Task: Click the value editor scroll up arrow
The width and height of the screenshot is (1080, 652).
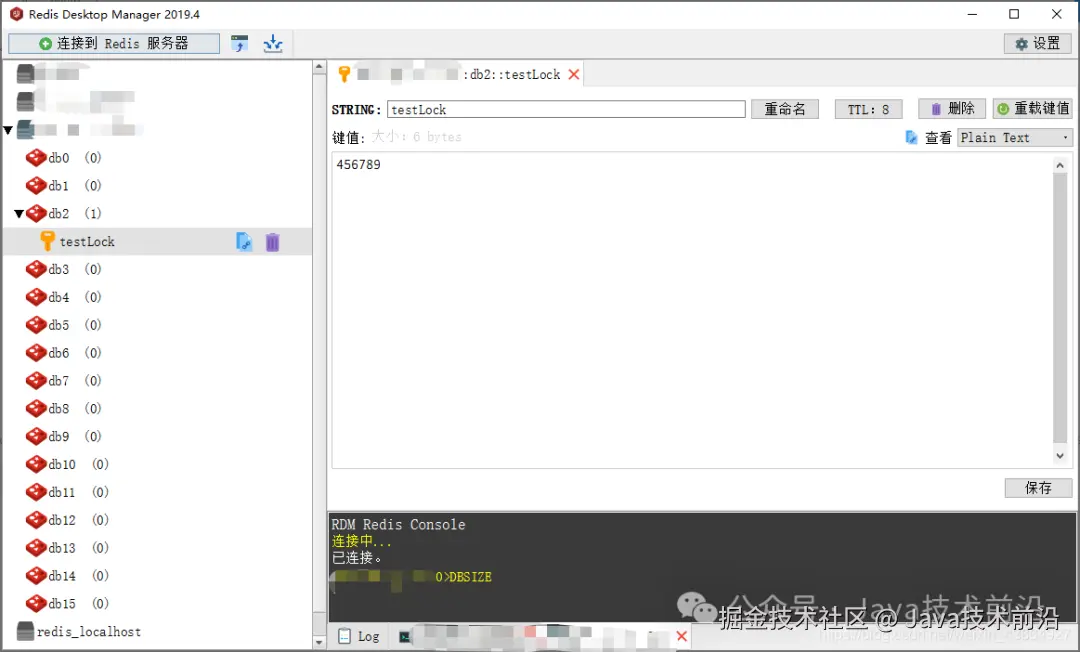Action: [1060, 165]
